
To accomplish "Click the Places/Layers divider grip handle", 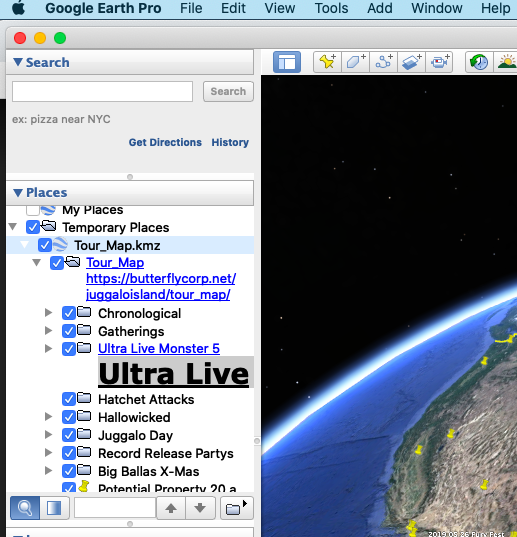I will click(130, 524).
